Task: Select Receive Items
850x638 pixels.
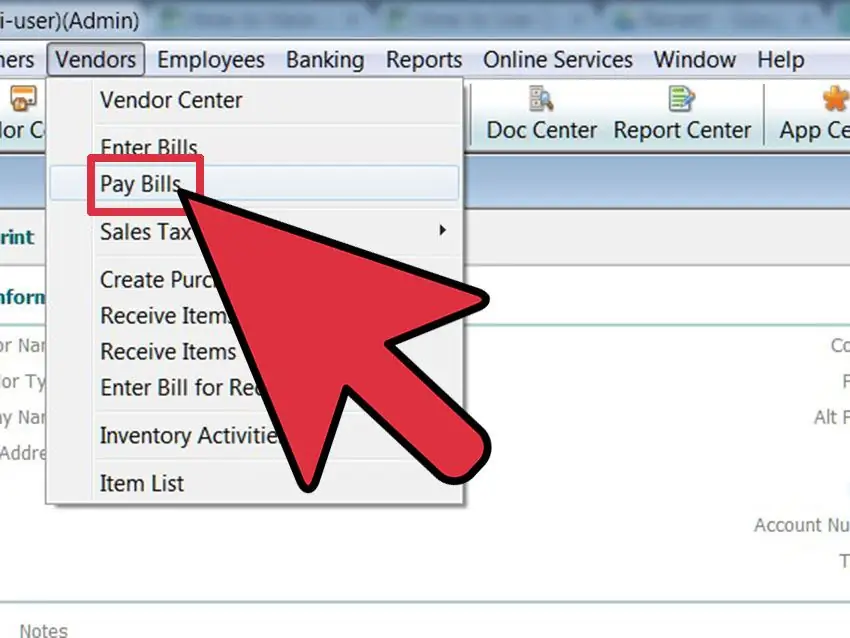Action: pyautogui.click(x=167, y=352)
